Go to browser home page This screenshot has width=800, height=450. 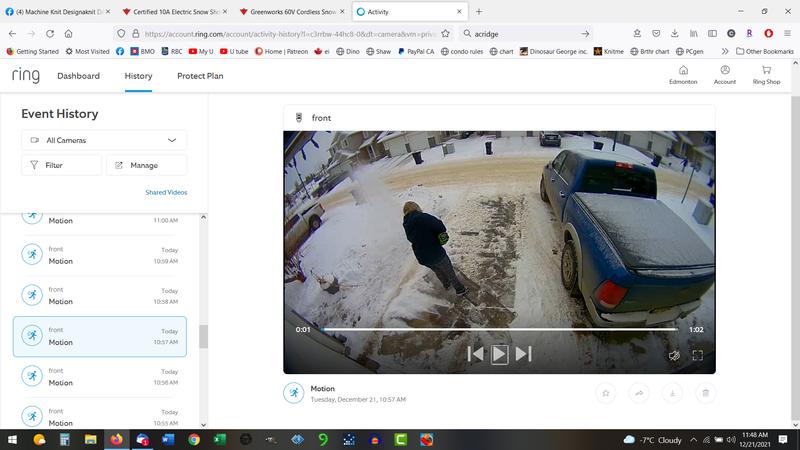click(x=68, y=34)
